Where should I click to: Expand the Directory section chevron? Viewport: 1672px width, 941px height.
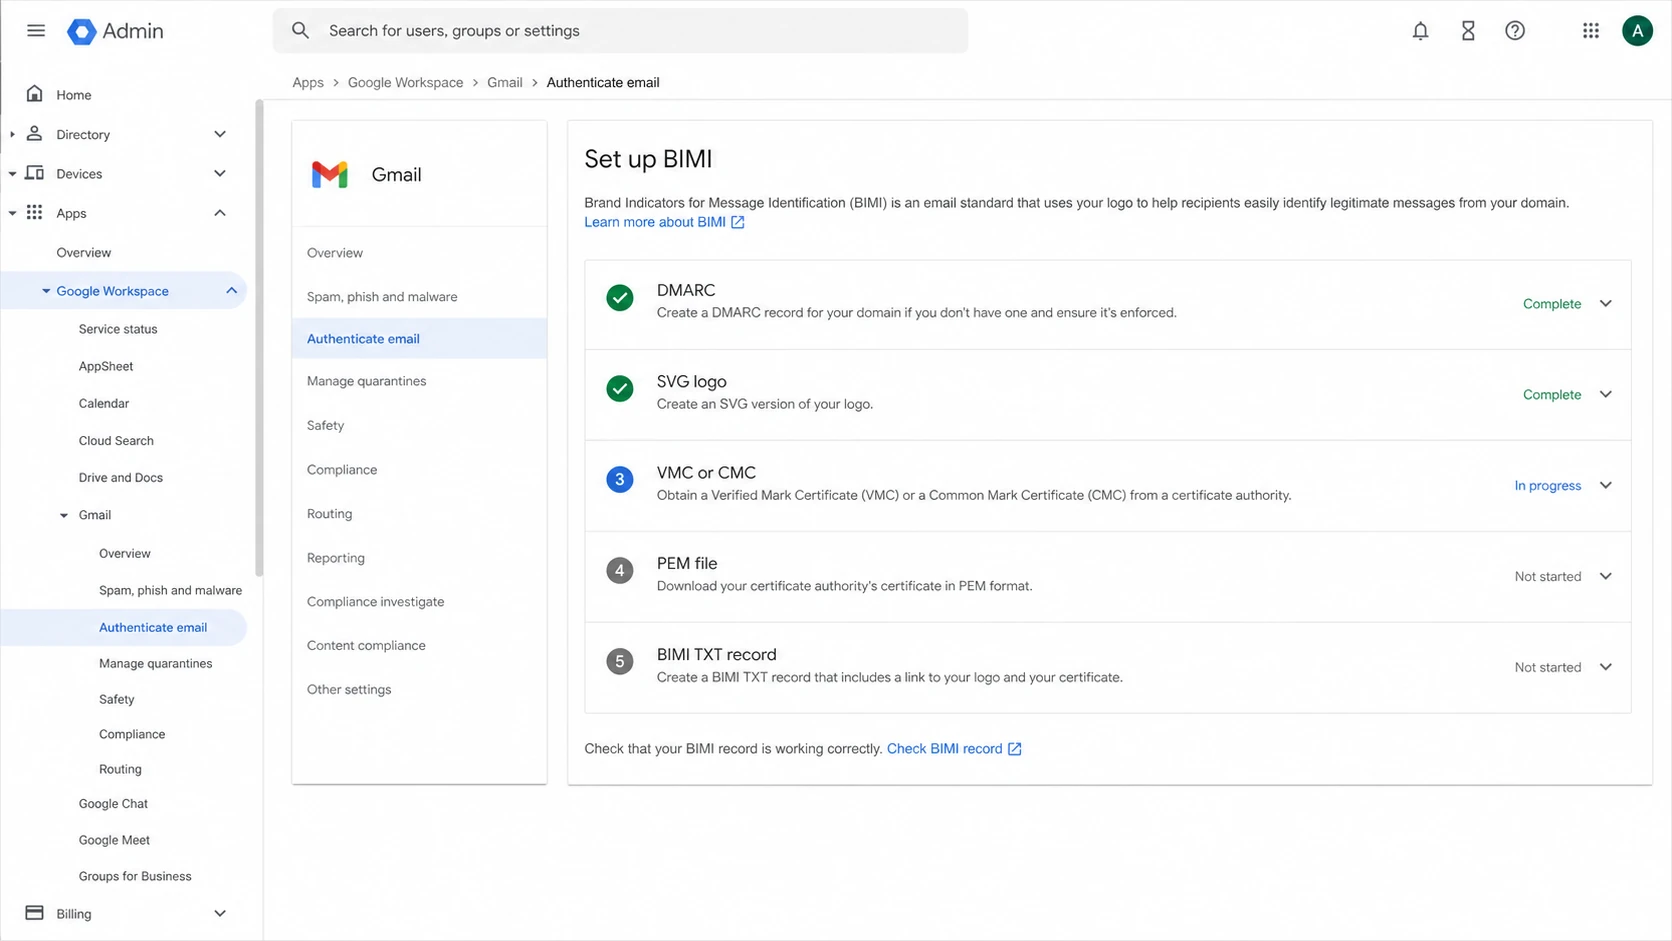pyautogui.click(x=220, y=134)
